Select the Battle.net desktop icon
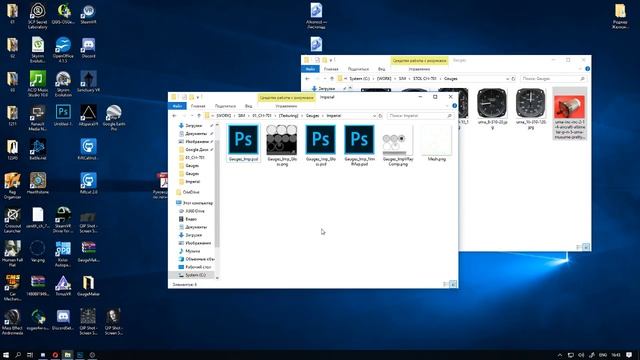Image resolution: width=640 pixels, height=360 pixels. [x=38, y=150]
